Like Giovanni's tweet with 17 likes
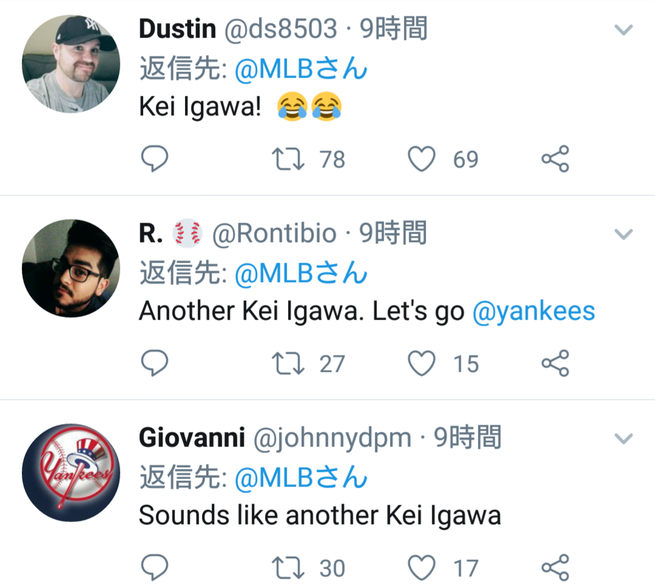The width and height of the screenshot is (655, 587). coord(422,568)
